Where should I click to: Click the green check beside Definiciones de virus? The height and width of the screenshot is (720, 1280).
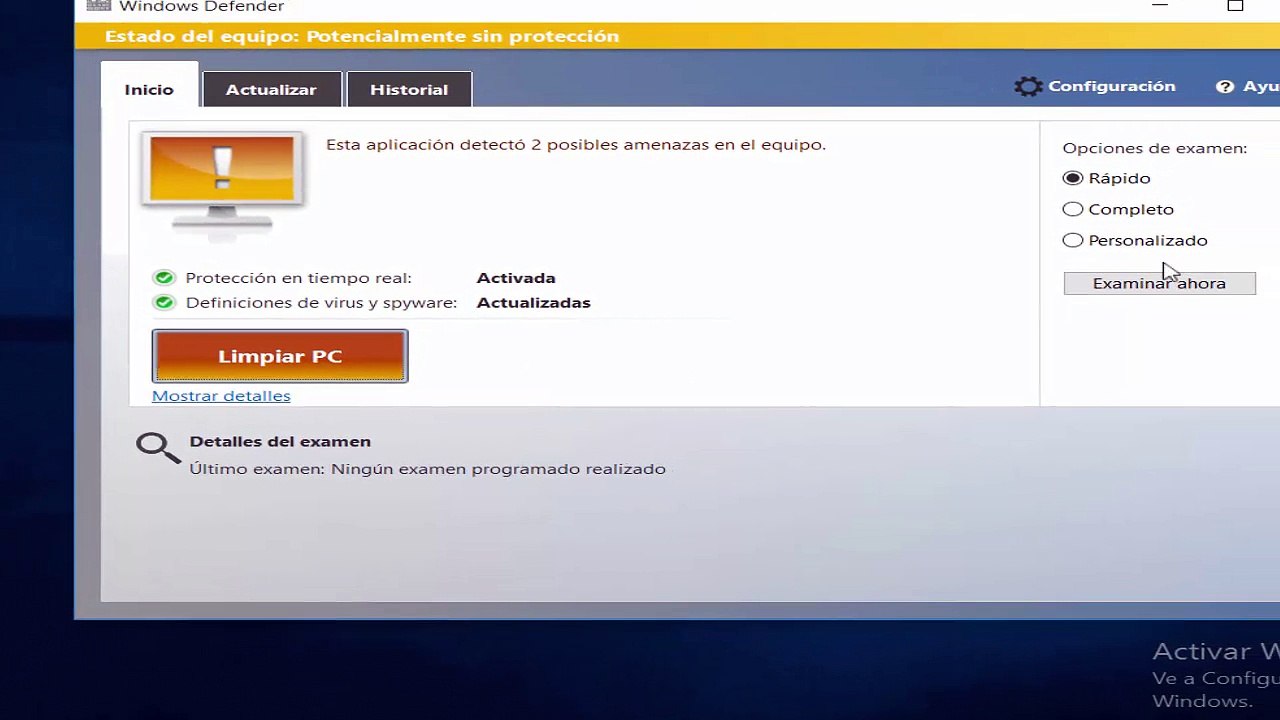coord(164,302)
